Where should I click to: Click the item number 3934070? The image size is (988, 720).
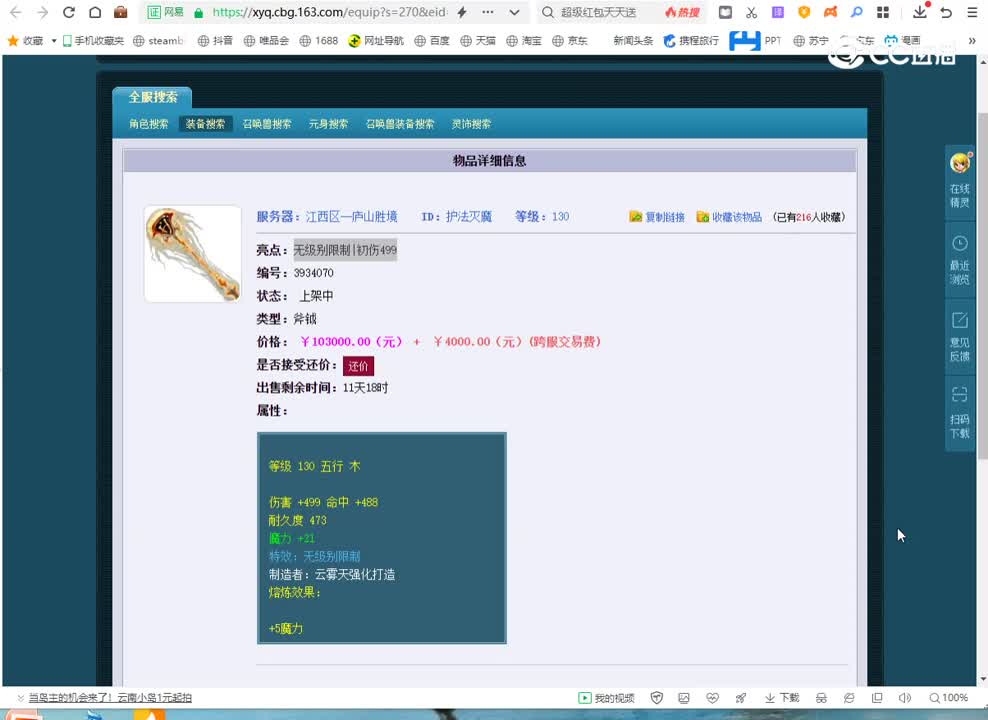314,273
